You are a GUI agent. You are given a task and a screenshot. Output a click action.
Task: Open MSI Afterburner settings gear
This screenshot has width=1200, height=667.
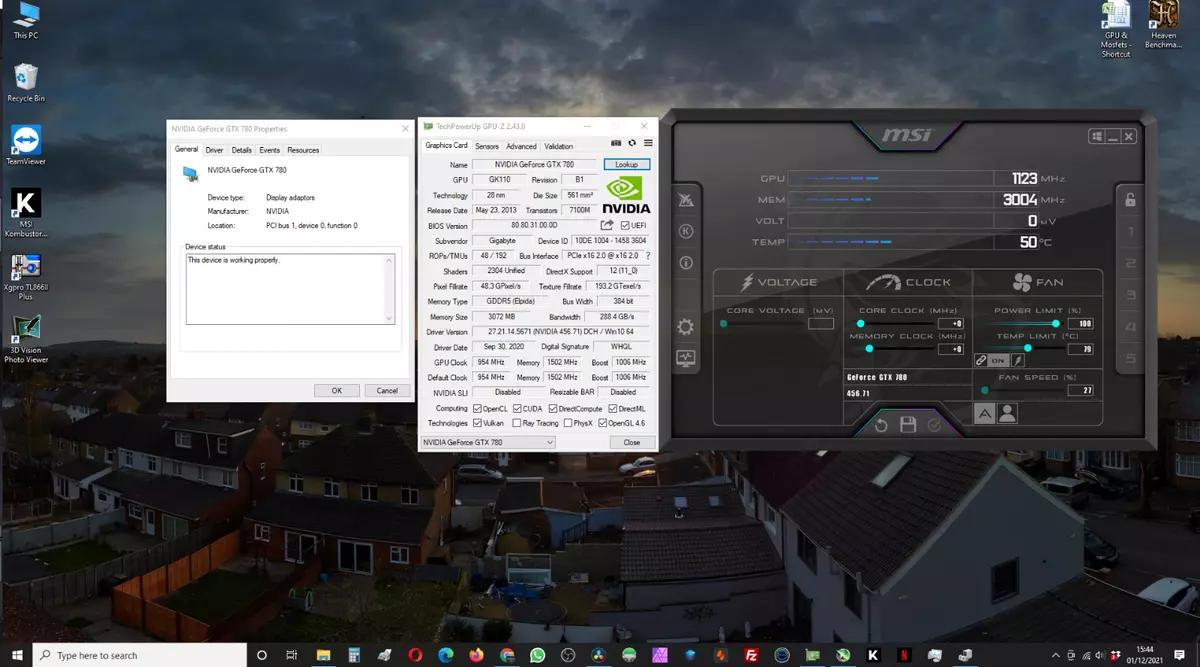point(686,327)
